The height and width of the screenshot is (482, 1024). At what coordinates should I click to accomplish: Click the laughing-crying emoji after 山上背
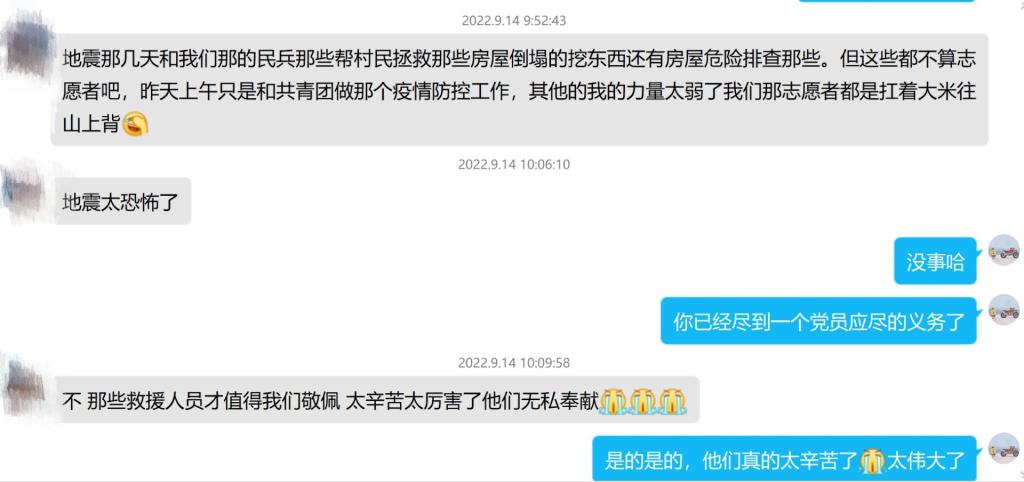pyautogui.click(x=135, y=123)
